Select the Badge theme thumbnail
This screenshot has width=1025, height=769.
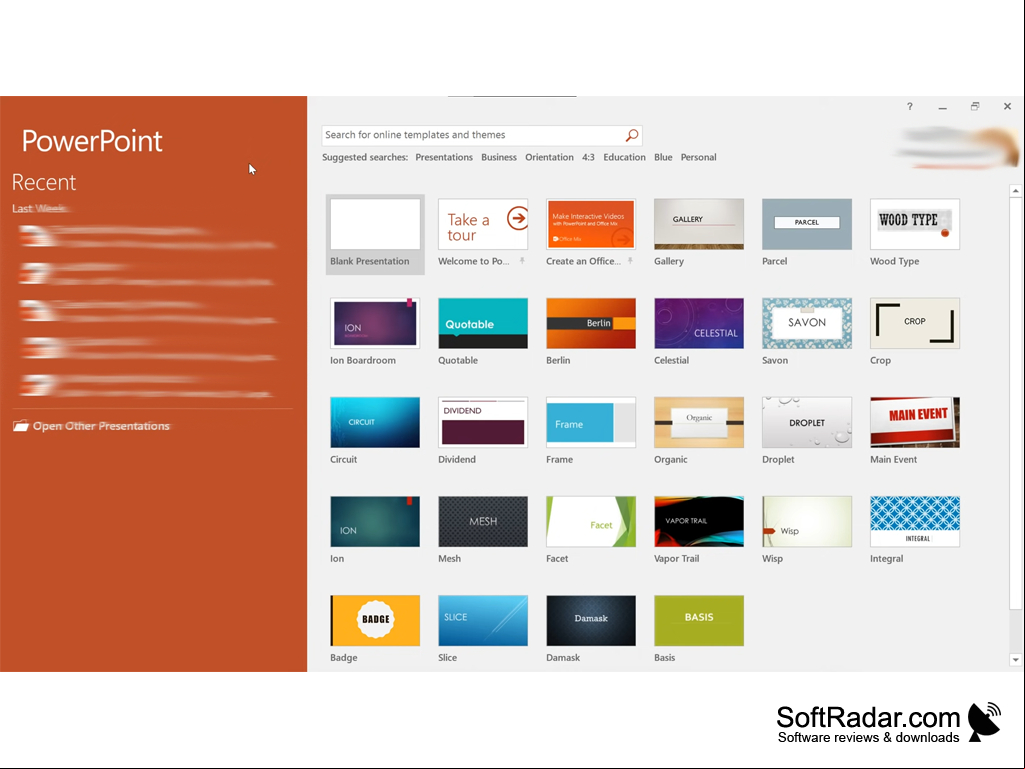tap(375, 621)
